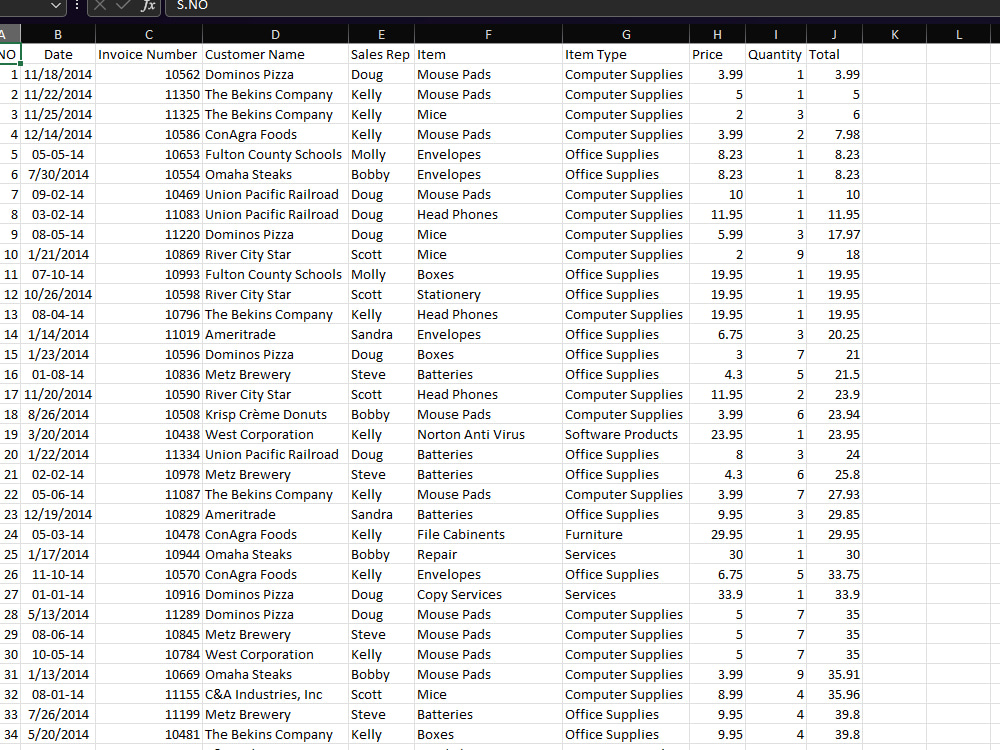Select the total value 17.97

point(834,234)
